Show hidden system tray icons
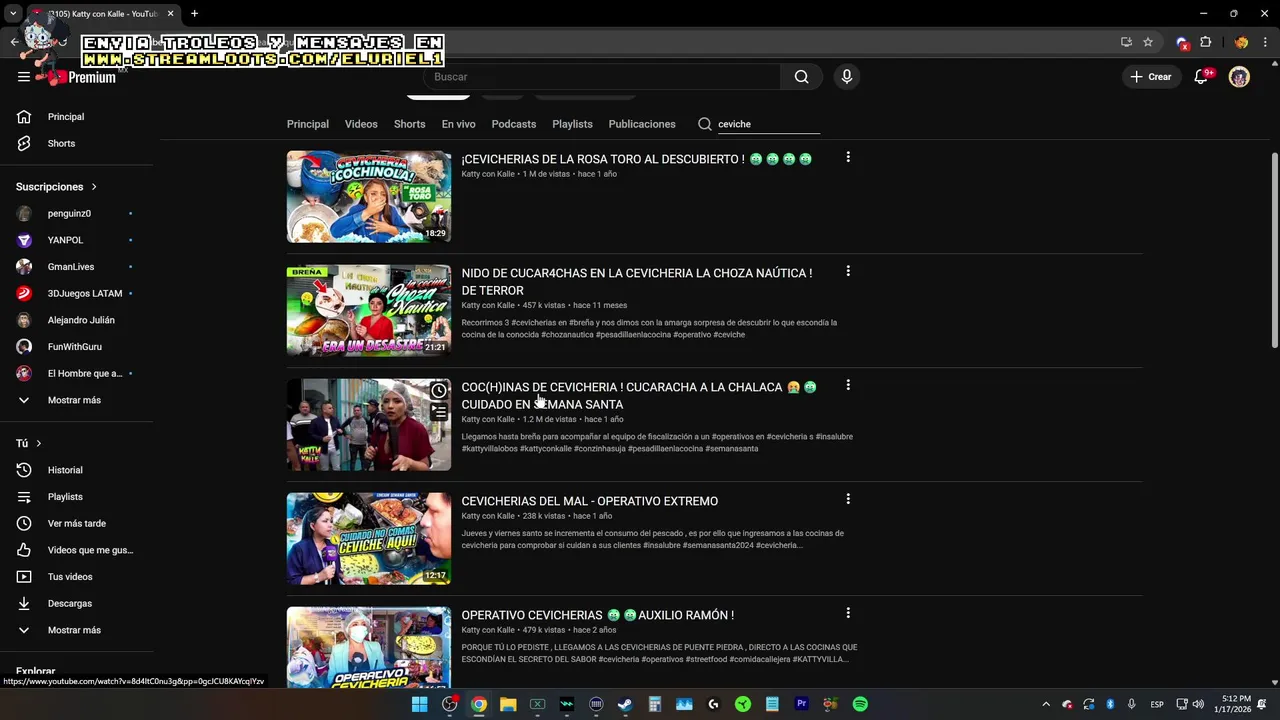Screen dimensions: 1280x720 [x=1046, y=704]
